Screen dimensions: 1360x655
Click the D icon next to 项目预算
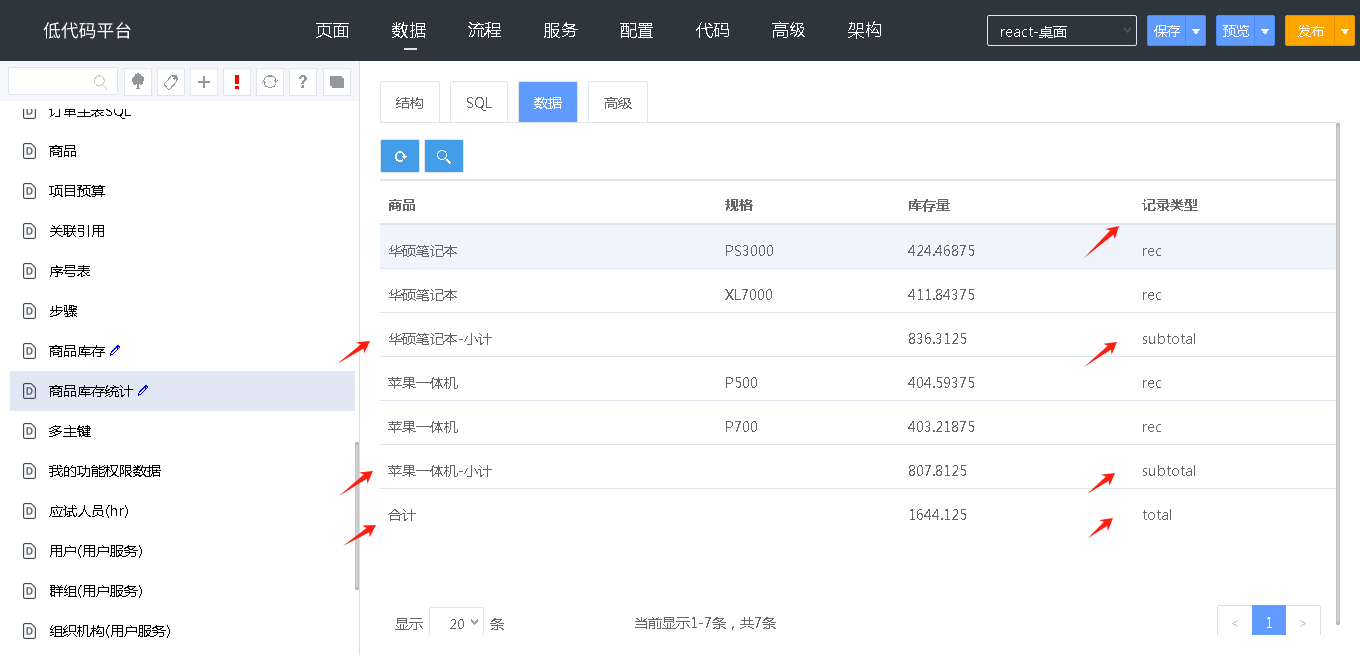pyautogui.click(x=29, y=191)
